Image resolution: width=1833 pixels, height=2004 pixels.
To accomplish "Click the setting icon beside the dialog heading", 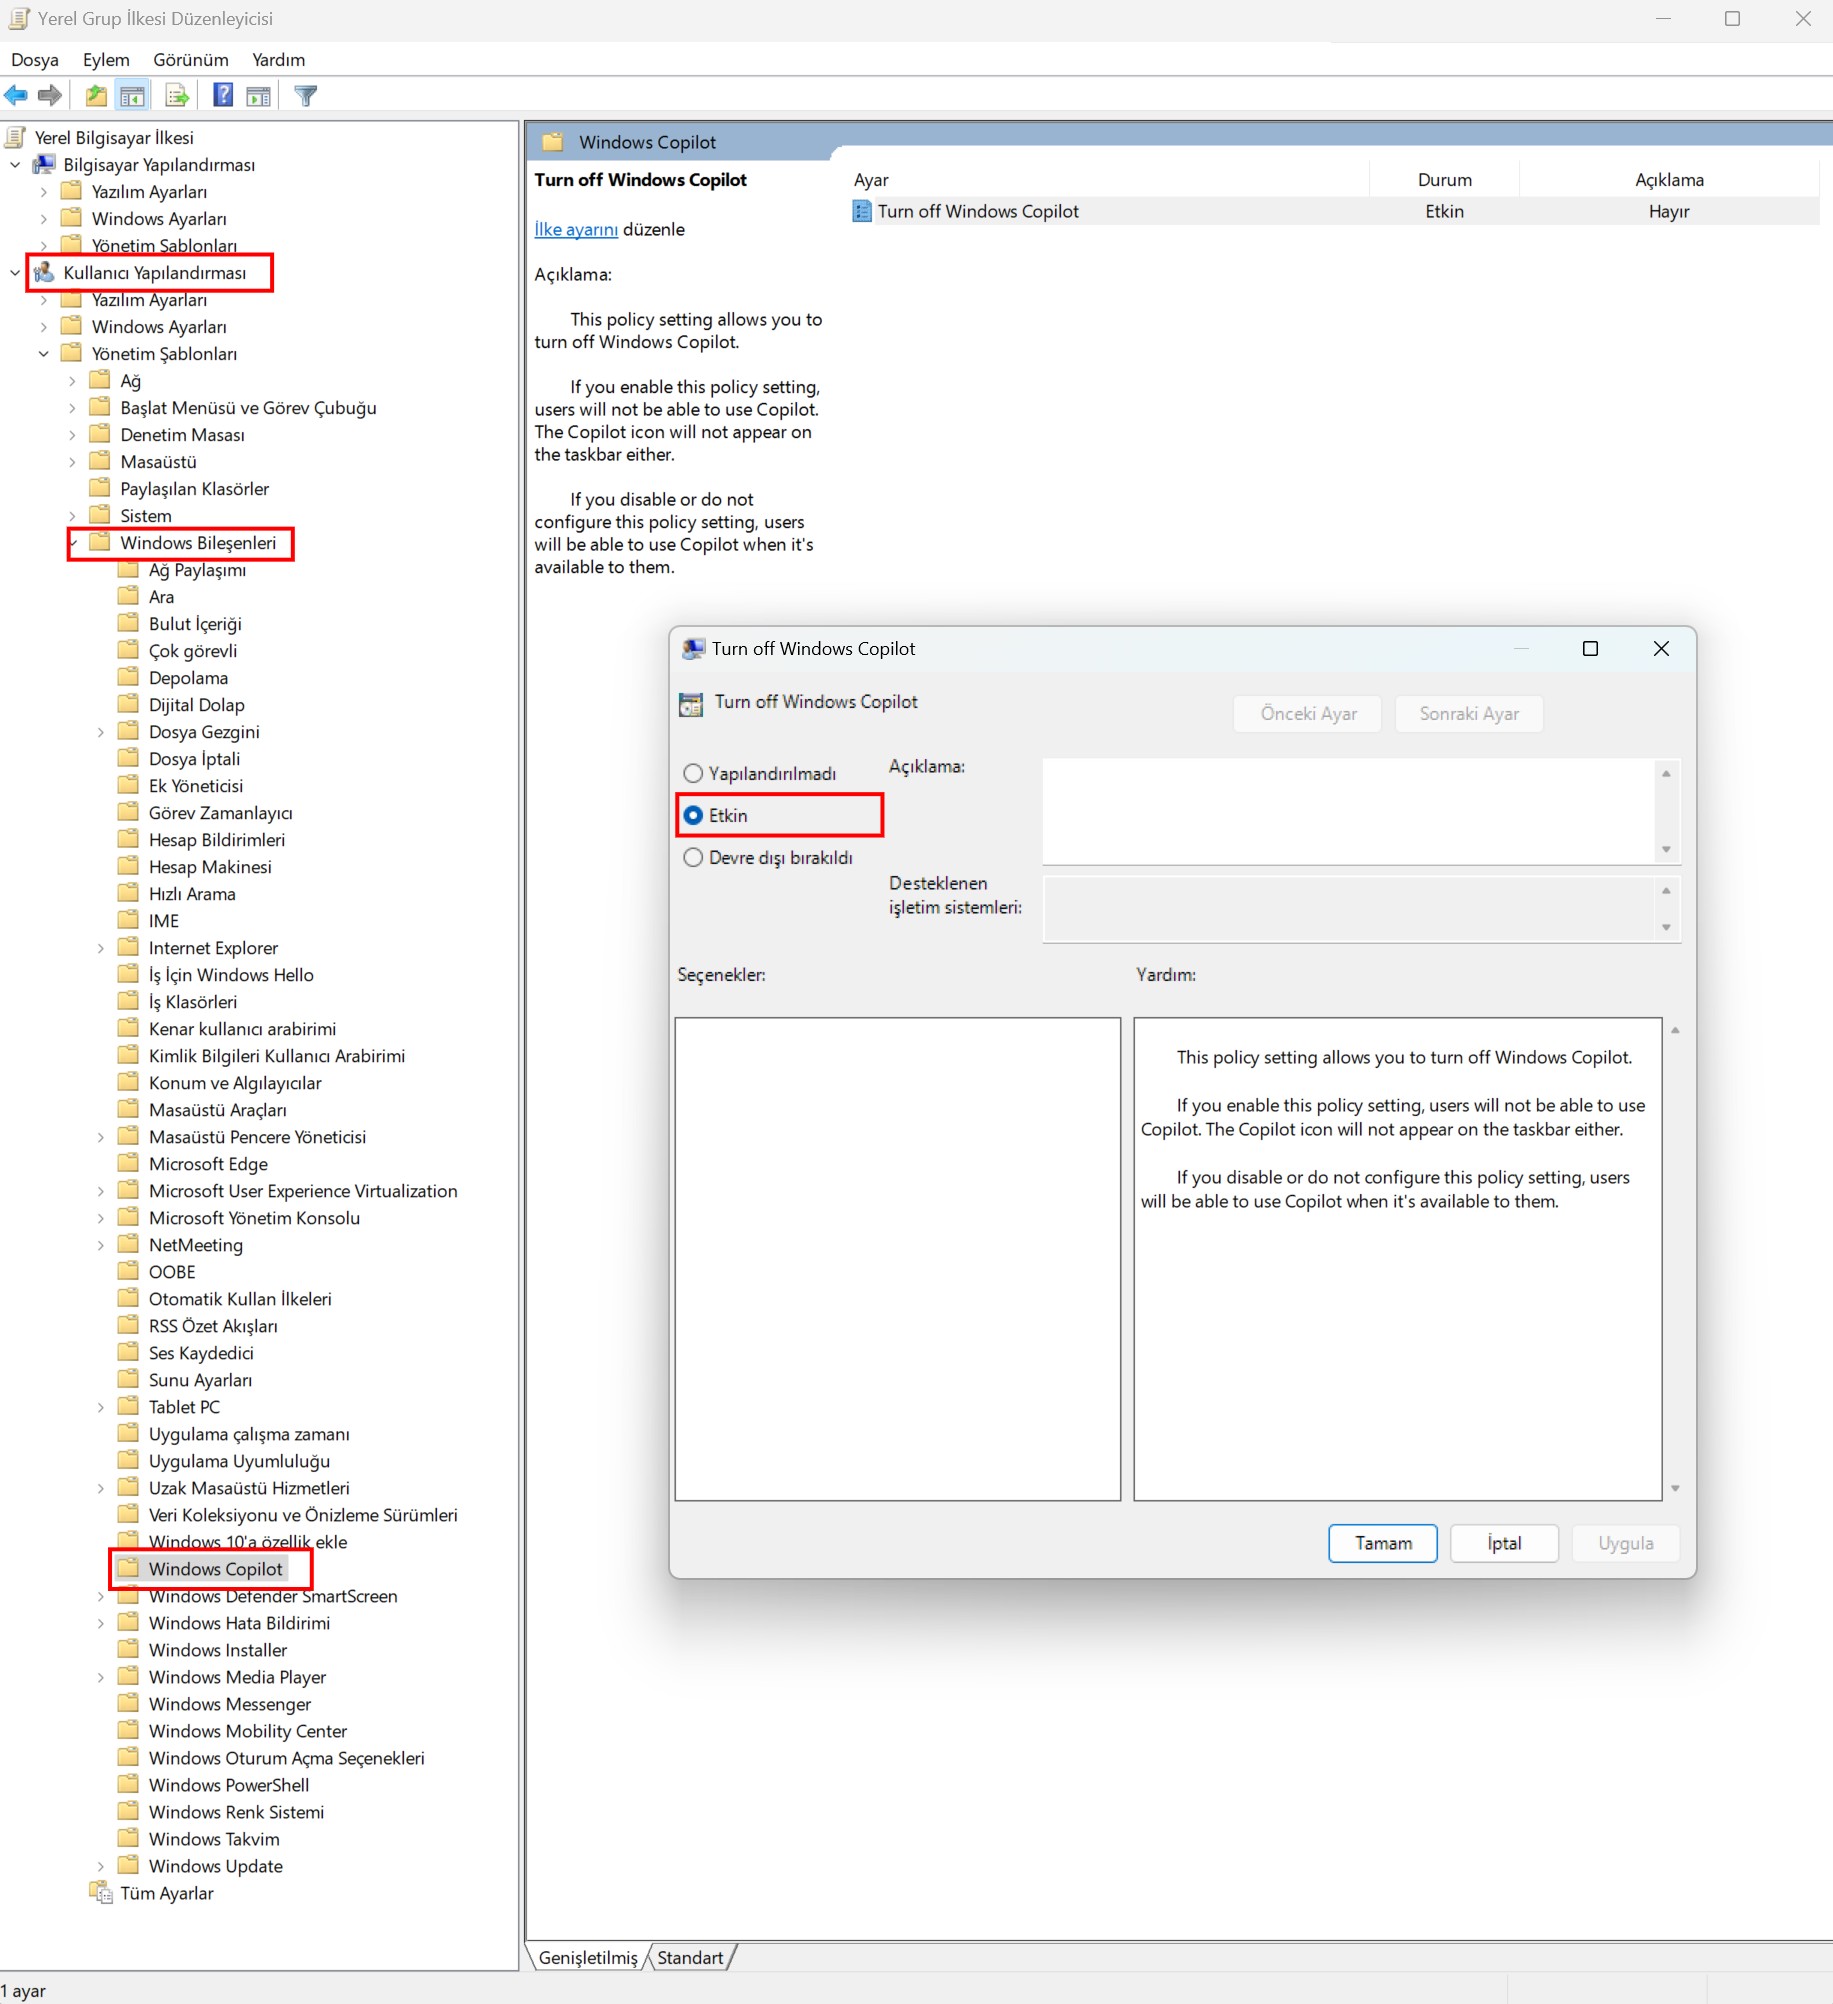I will click(x=691, y=704).
